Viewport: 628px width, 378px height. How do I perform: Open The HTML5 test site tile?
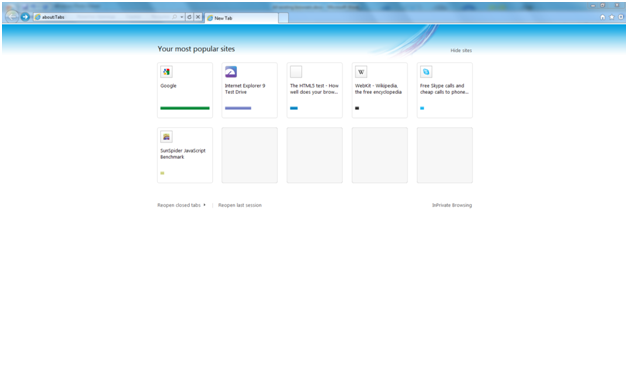point(314,90)
